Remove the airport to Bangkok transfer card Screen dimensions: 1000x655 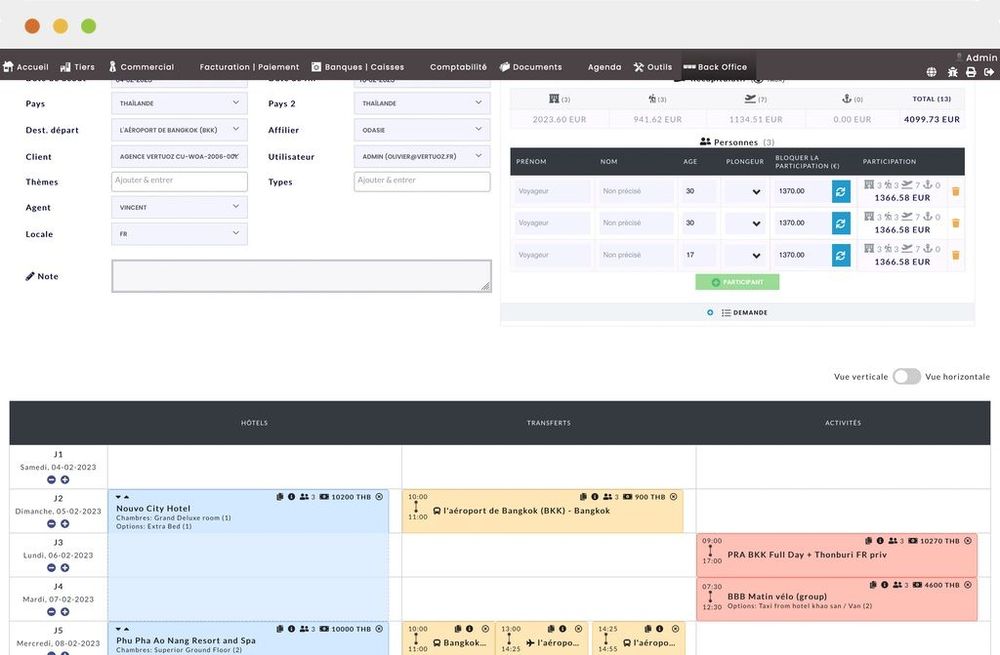(x=673, y=497)
